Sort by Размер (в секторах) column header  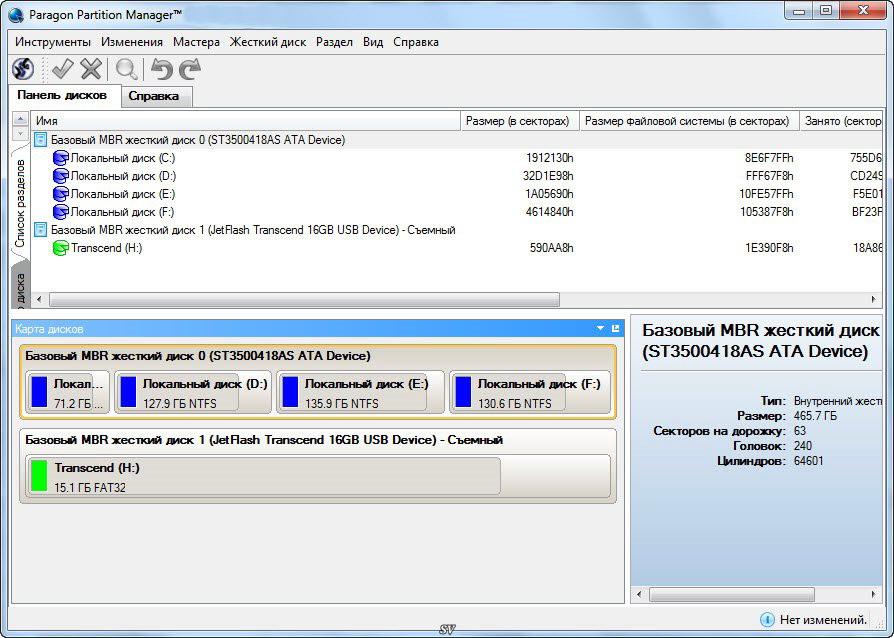[519, 121]
